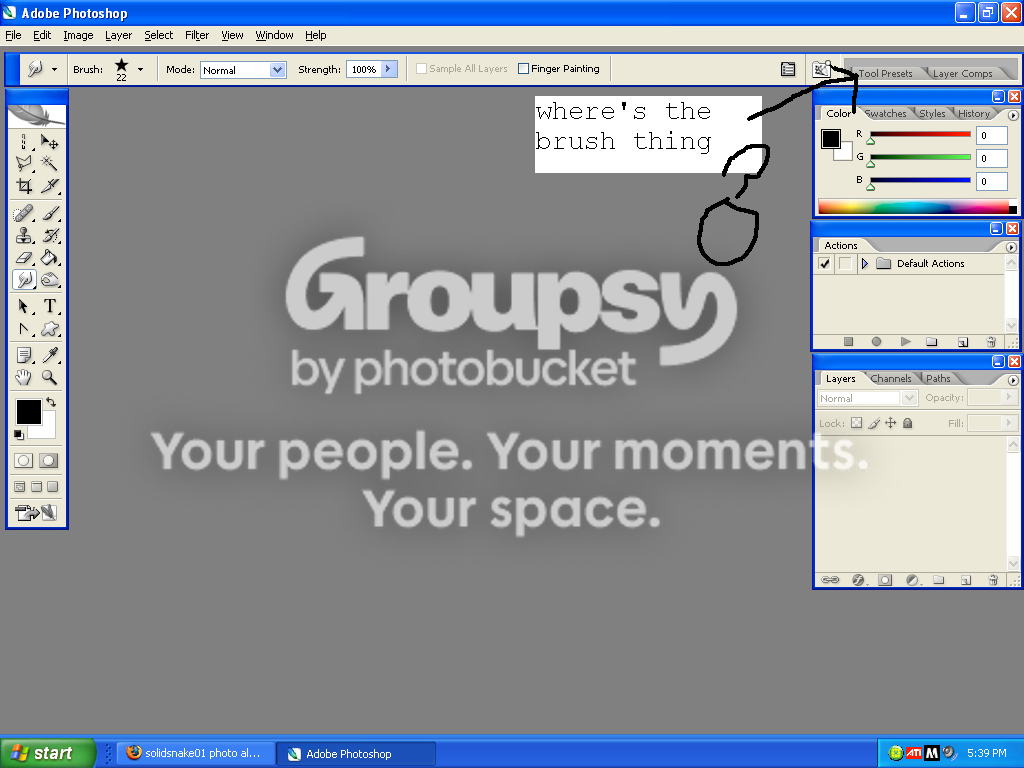
Task: Select the Move tool
Action: point(50,142)
